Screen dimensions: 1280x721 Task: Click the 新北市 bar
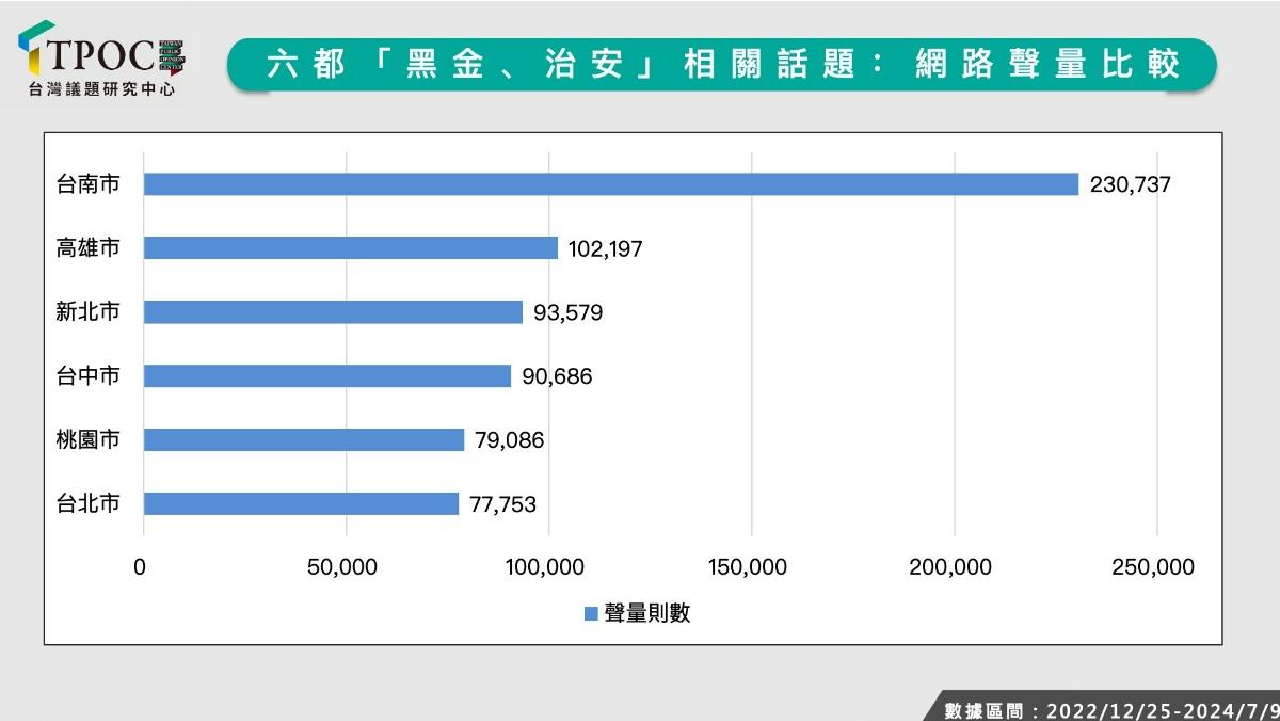333,312
